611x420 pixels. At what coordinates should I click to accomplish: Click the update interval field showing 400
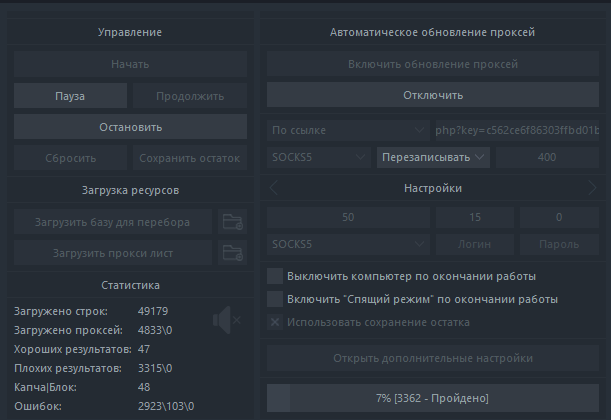(x=547, y=157)
